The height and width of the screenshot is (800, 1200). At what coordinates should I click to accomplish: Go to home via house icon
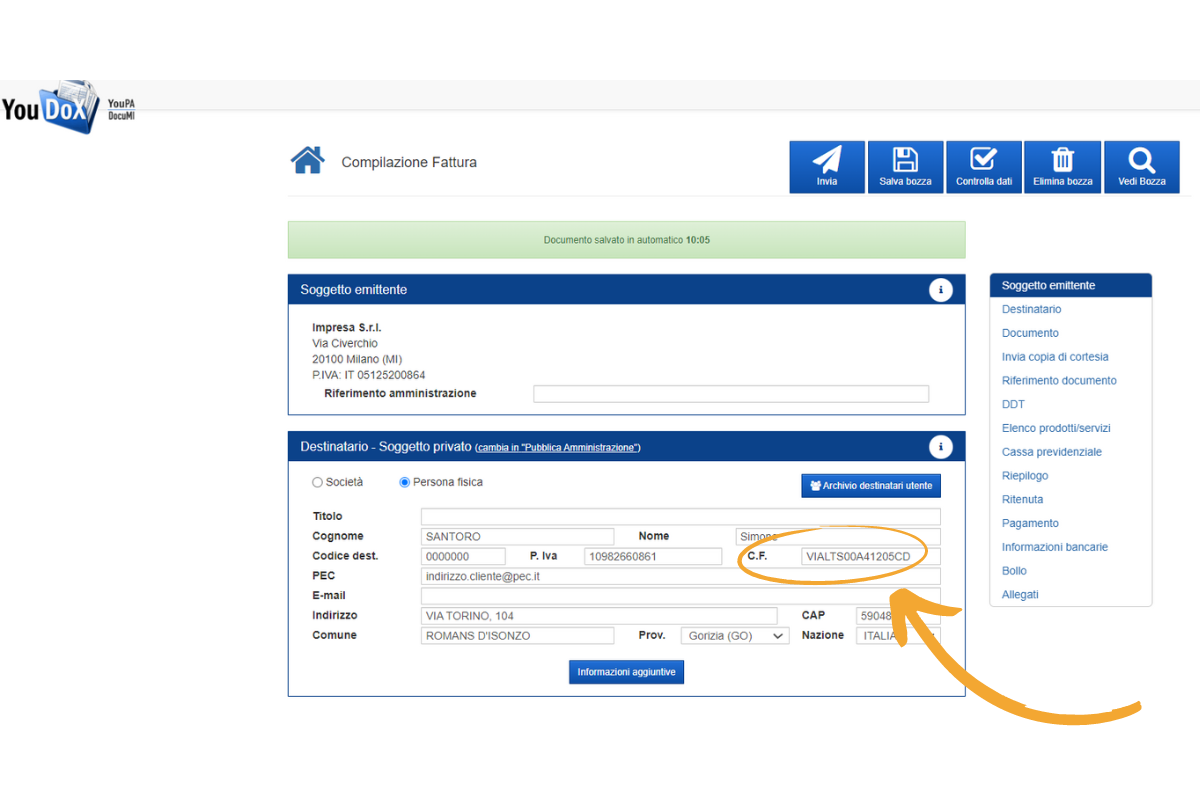coord(307,161)
